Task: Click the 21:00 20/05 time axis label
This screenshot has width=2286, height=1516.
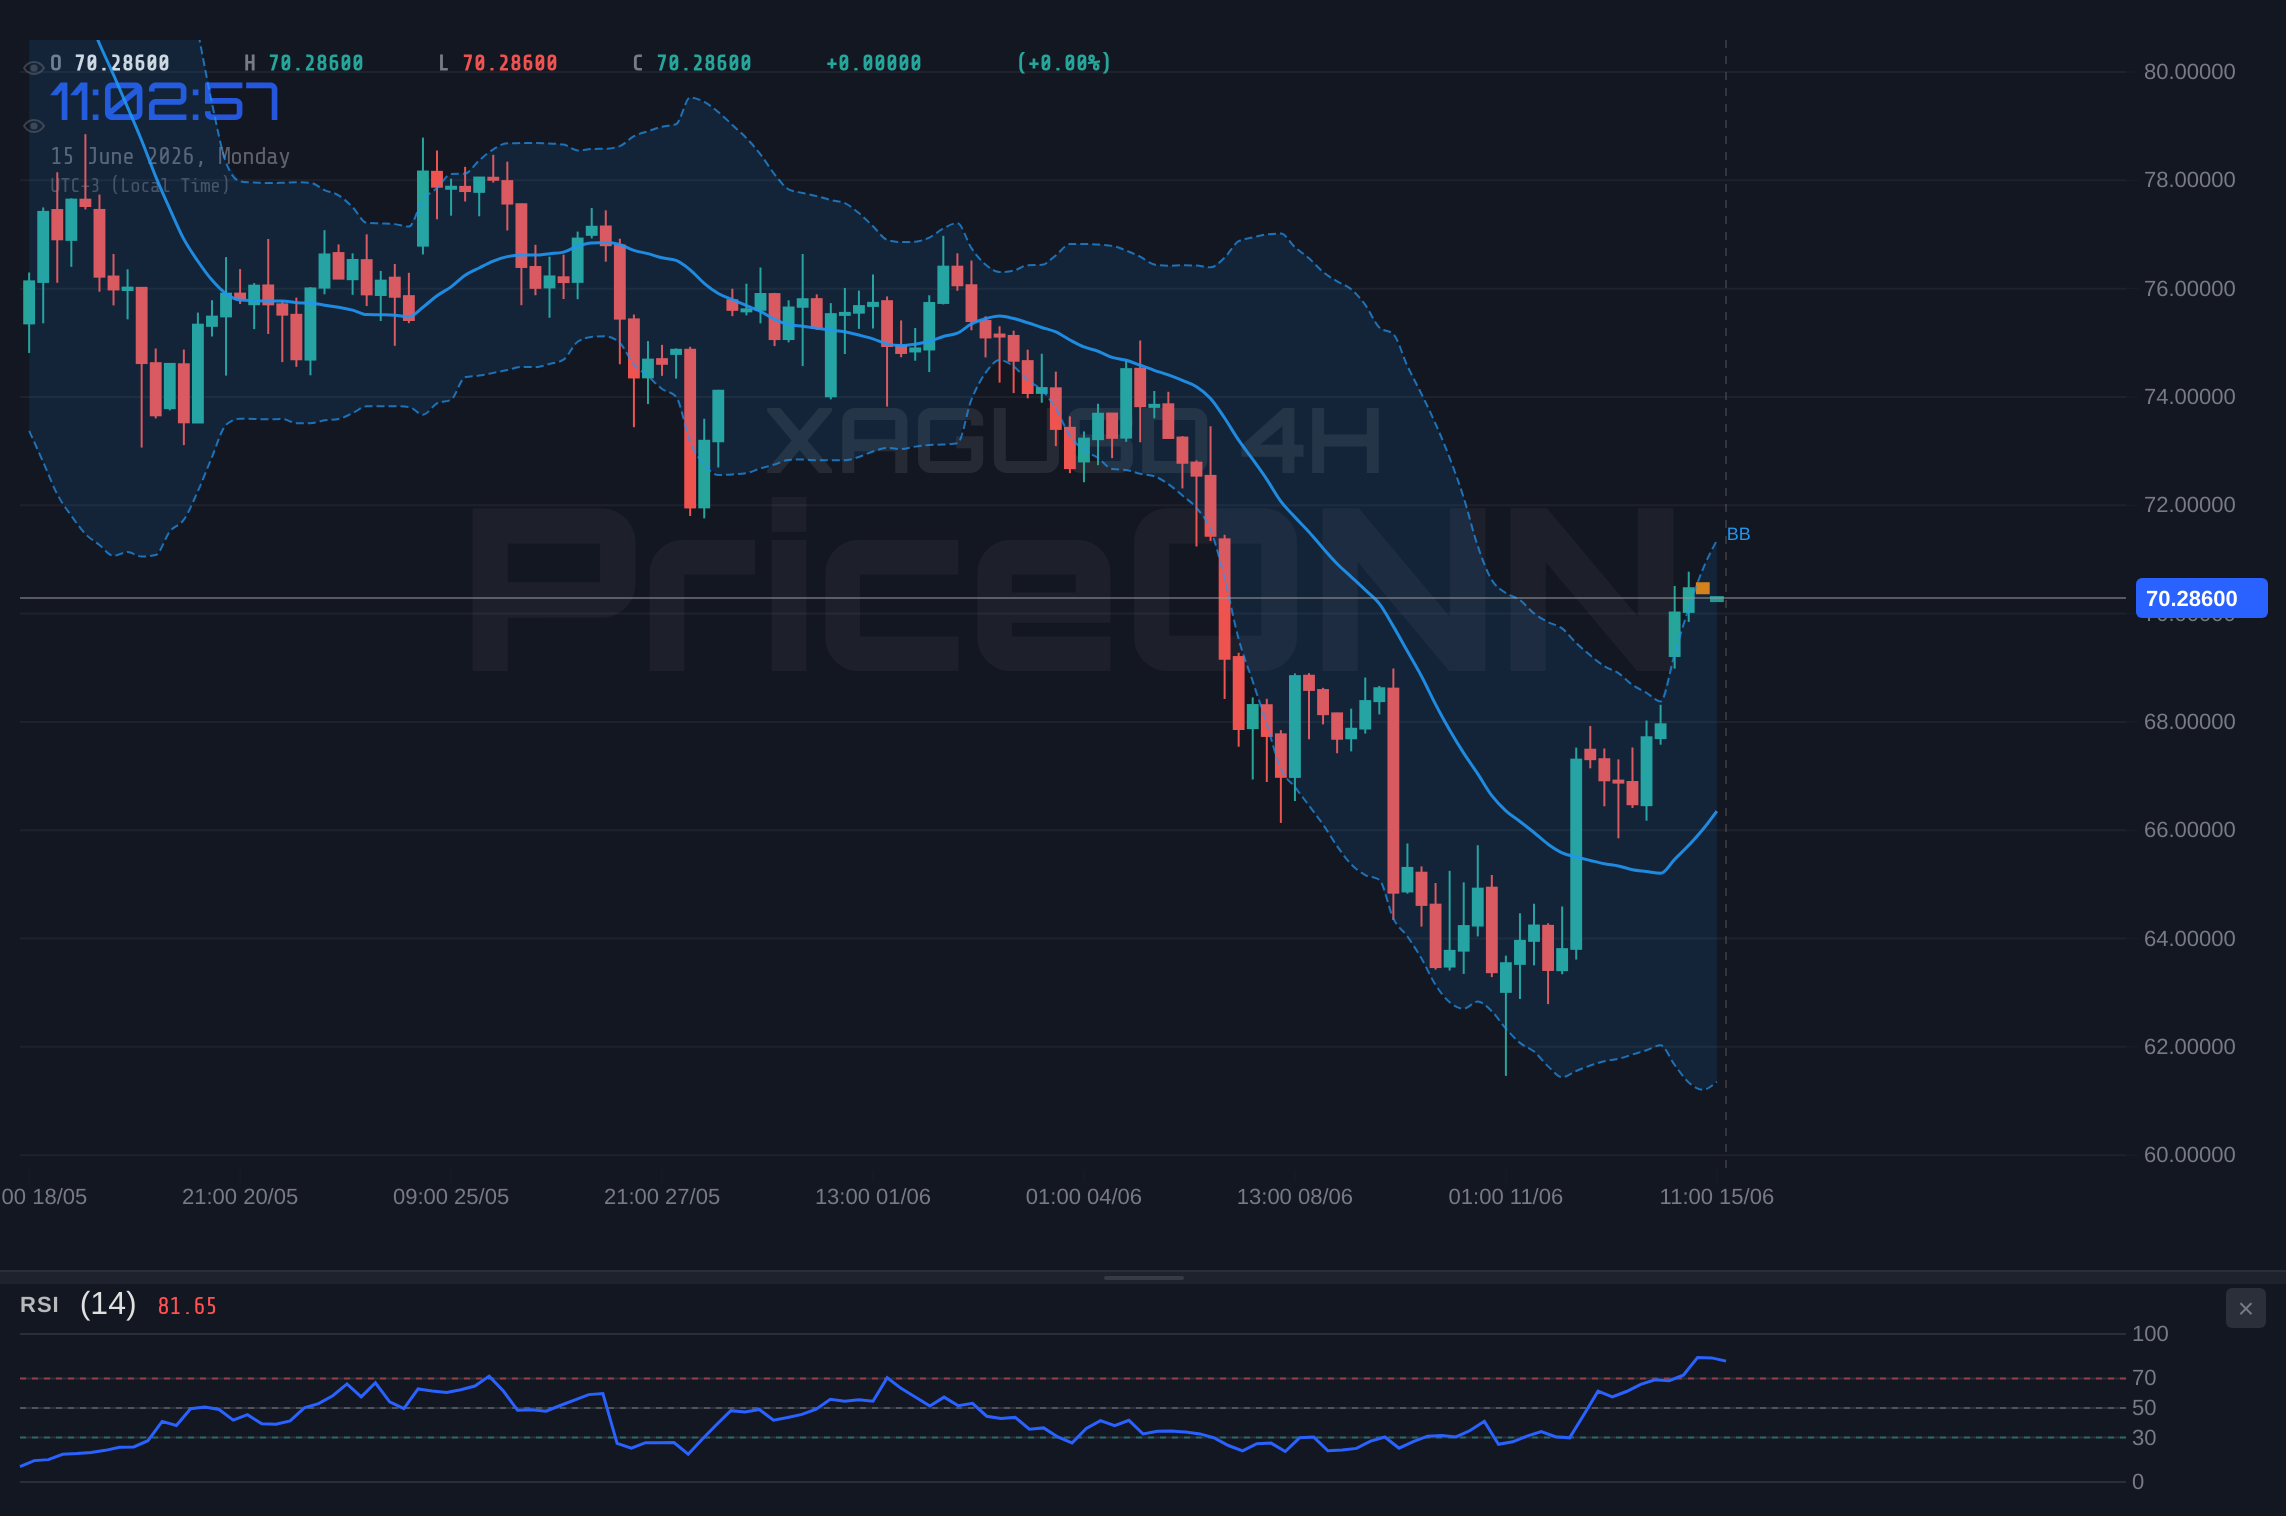Action: point(240,1197)
